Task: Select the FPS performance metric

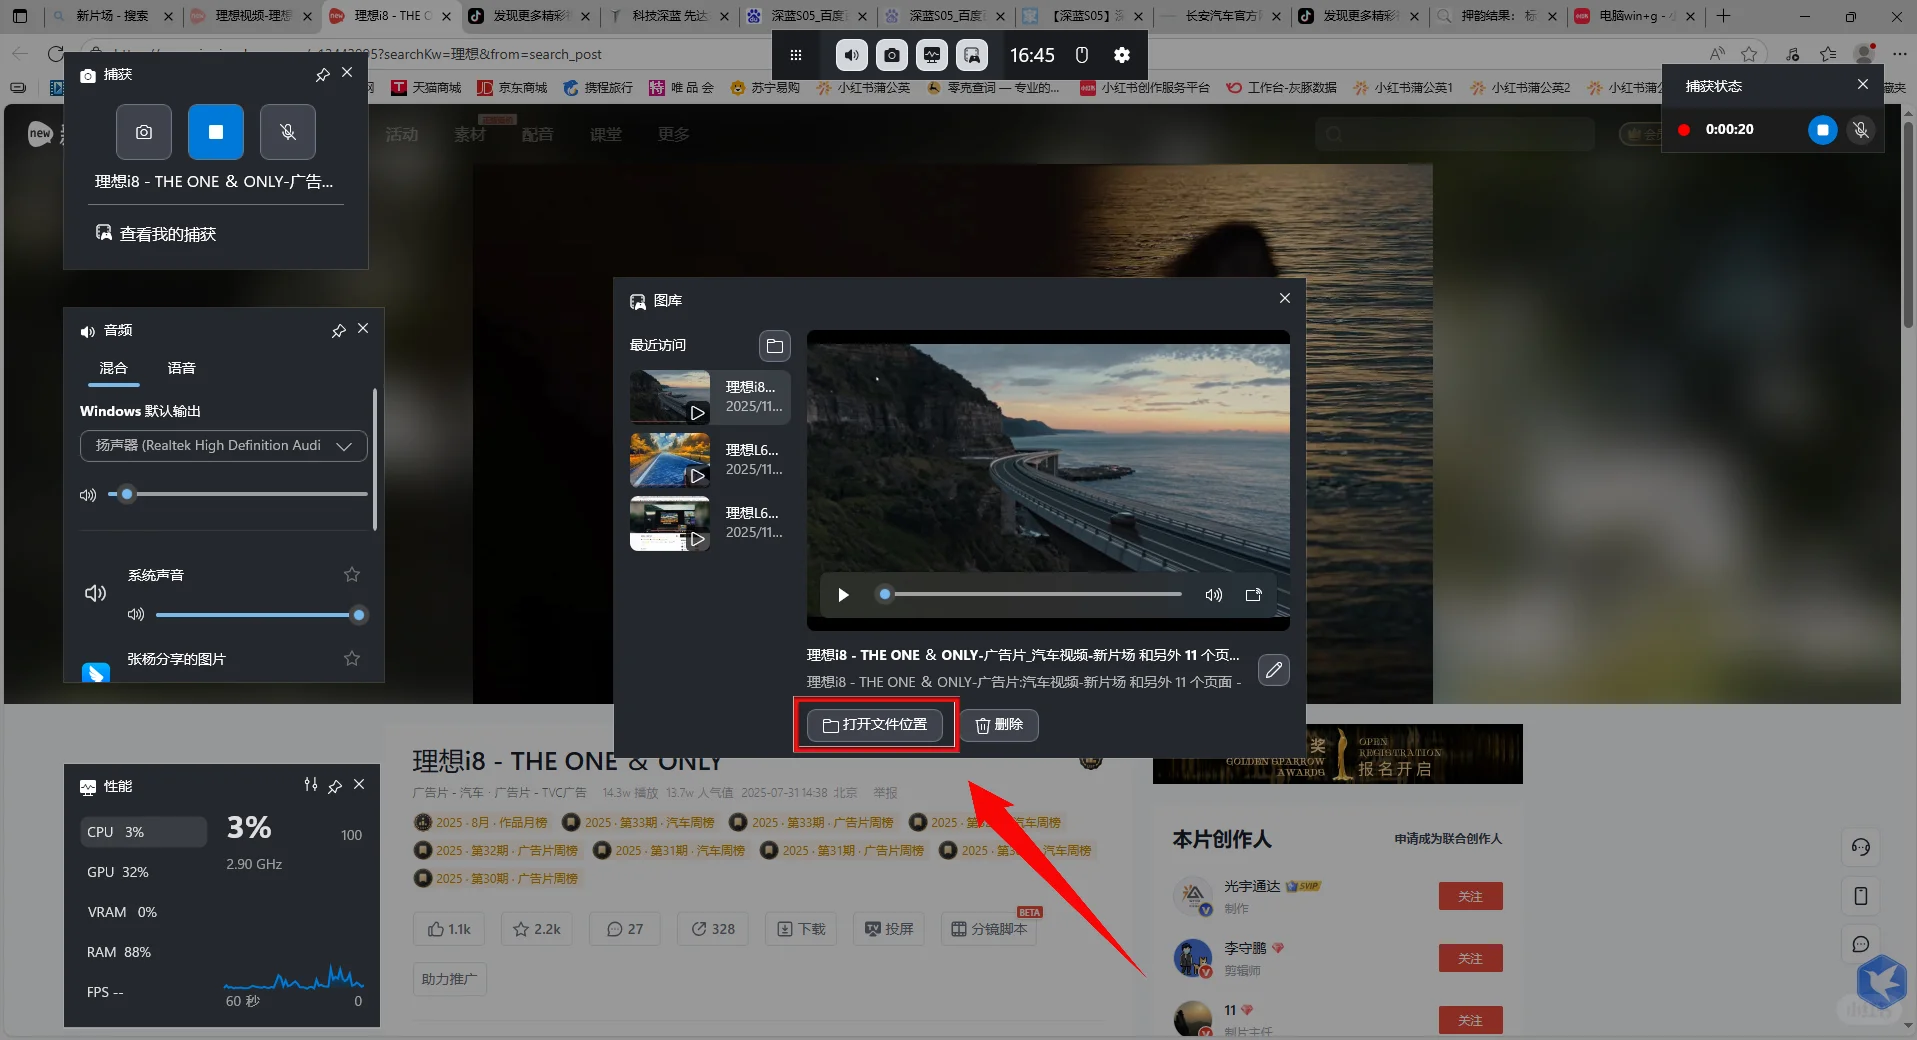Action: point(144,992)
